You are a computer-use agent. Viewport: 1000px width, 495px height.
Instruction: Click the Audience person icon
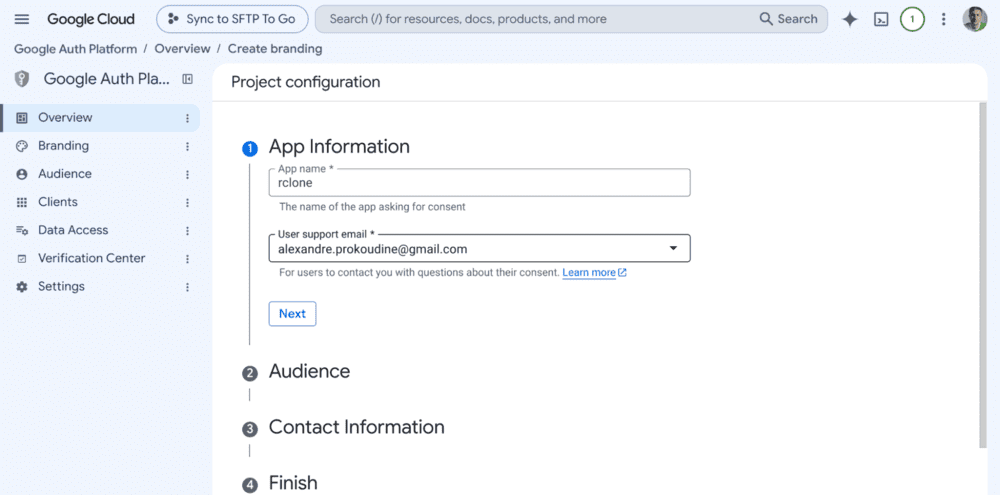[22, 174]
